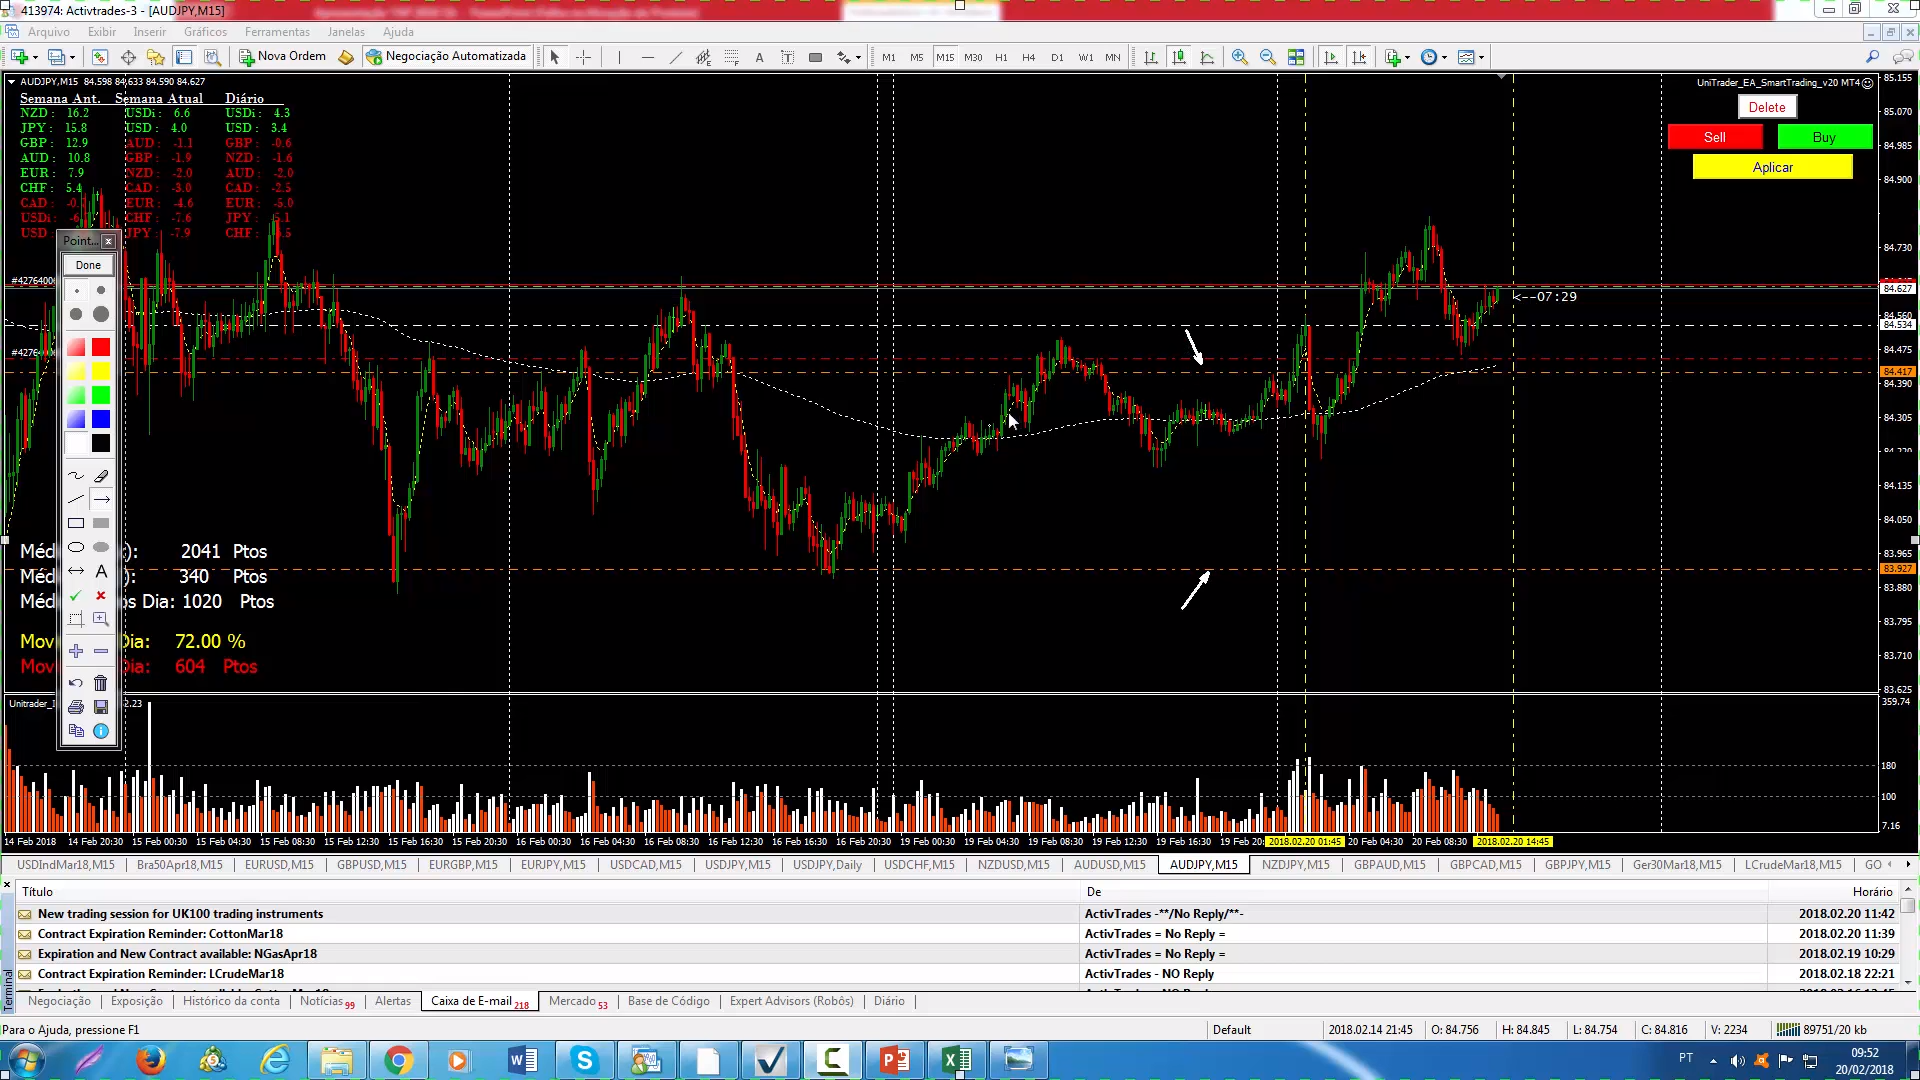Pick solid red color in Pointofix

pyautogui.click(x=101, y=347)
